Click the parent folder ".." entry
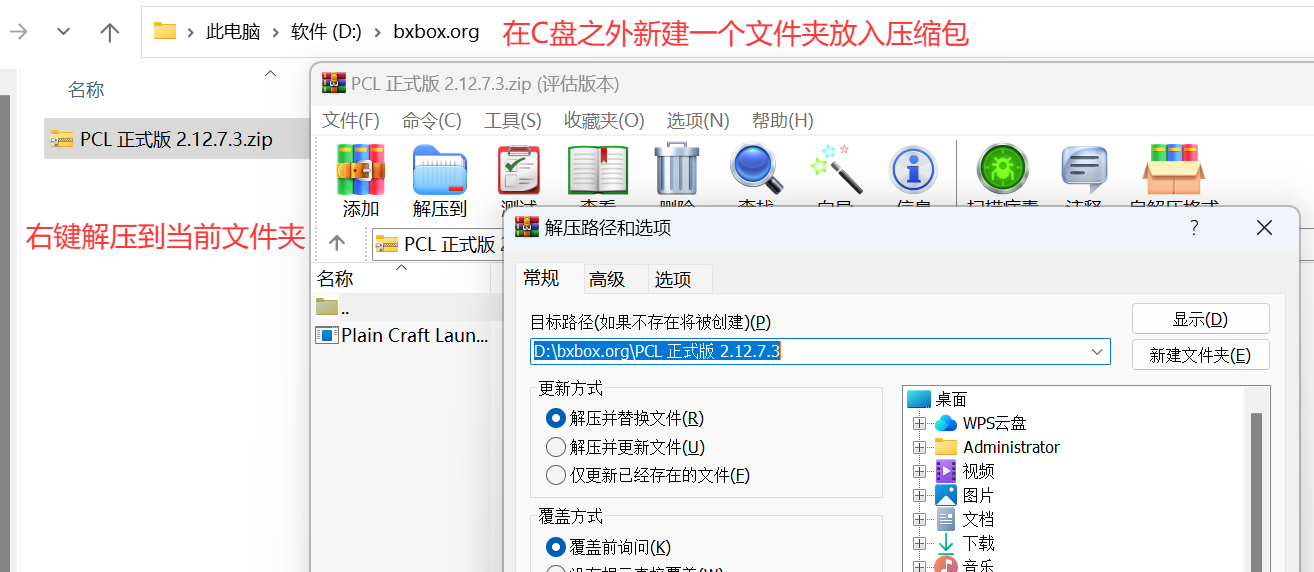The image size is (1314, 572). click(333, 306)
